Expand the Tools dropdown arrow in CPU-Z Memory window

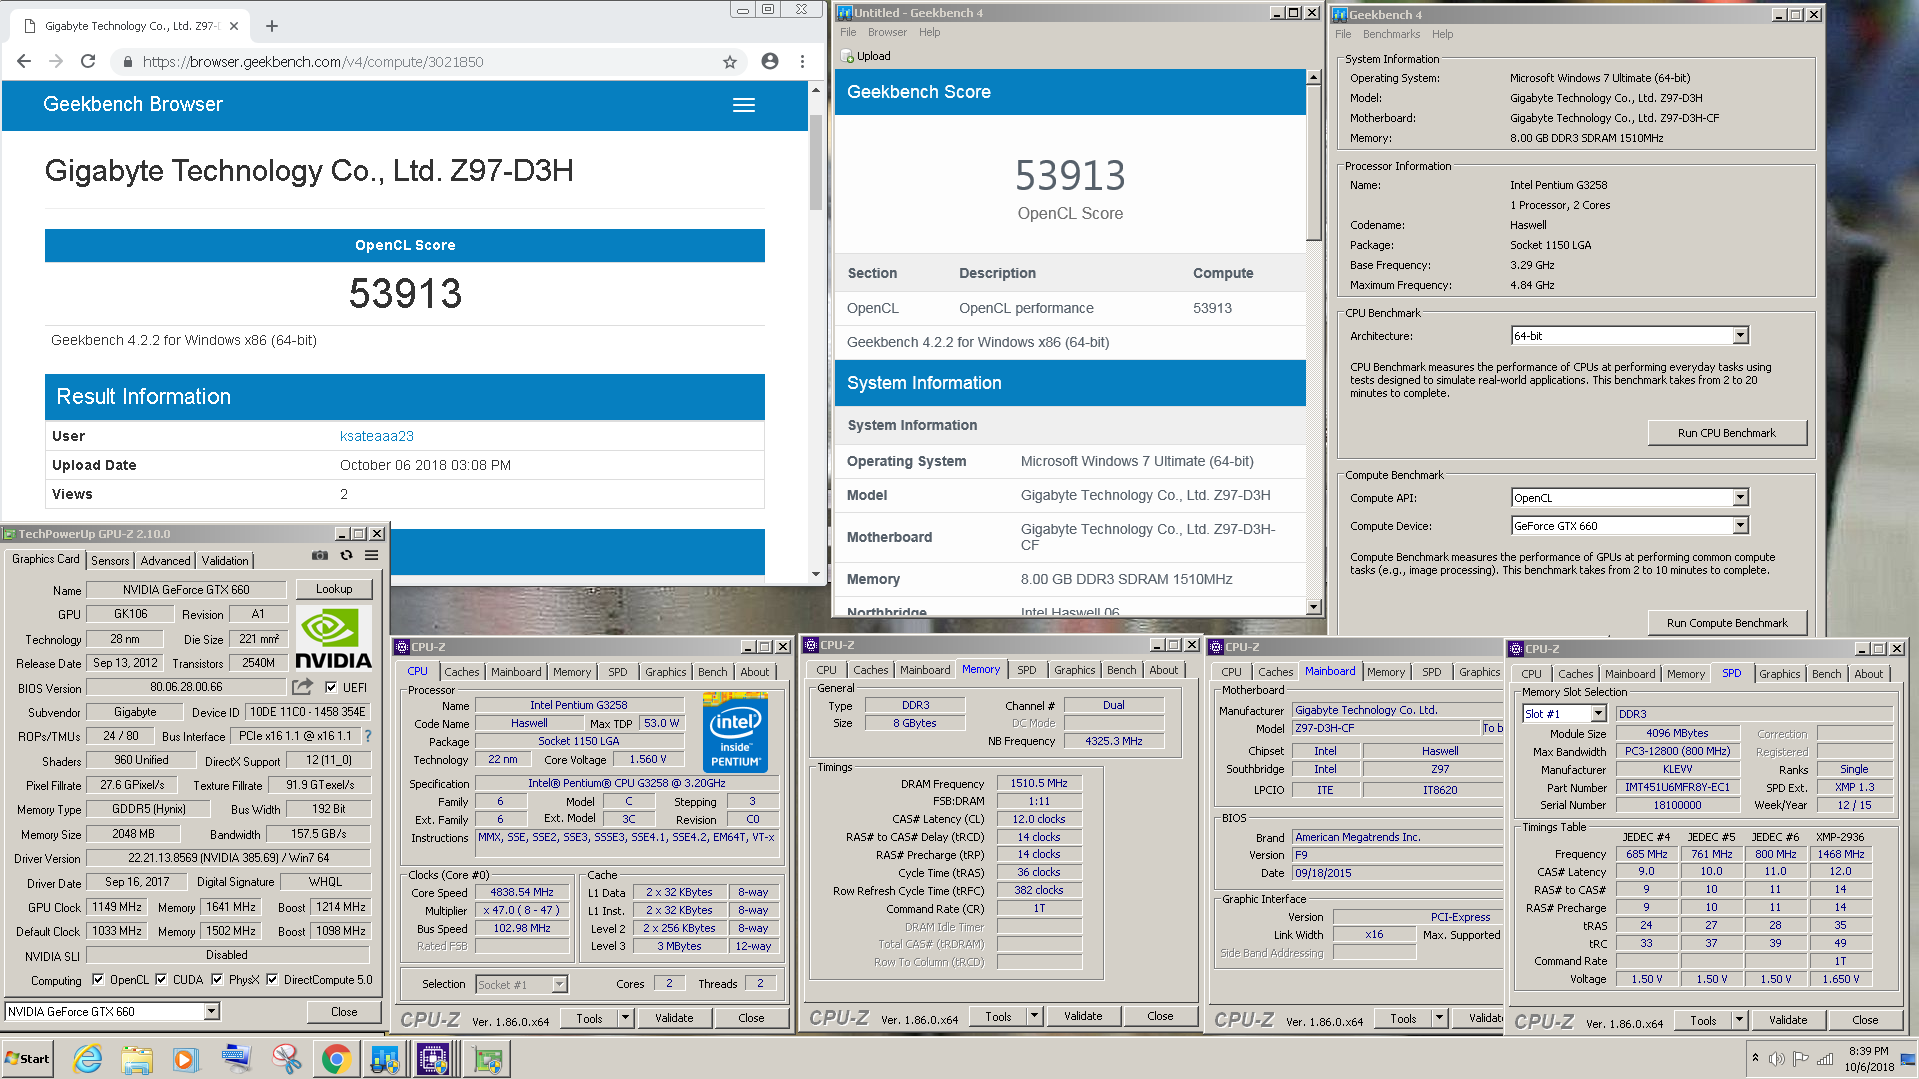[1035, 1016]
